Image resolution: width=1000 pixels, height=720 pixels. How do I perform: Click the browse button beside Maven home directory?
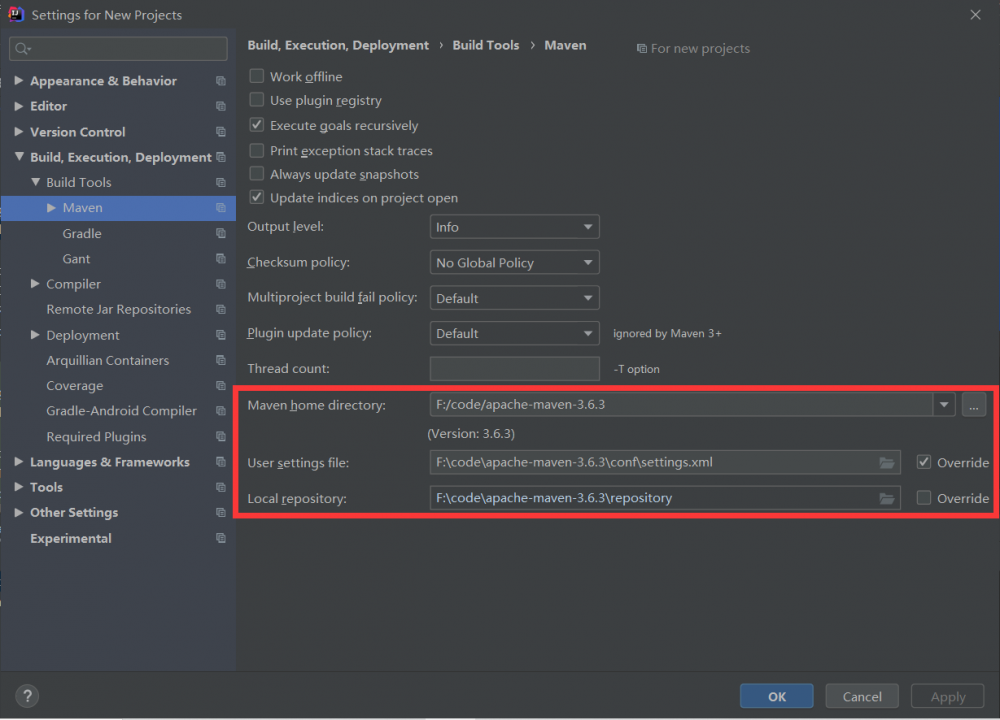pos(974,405)
